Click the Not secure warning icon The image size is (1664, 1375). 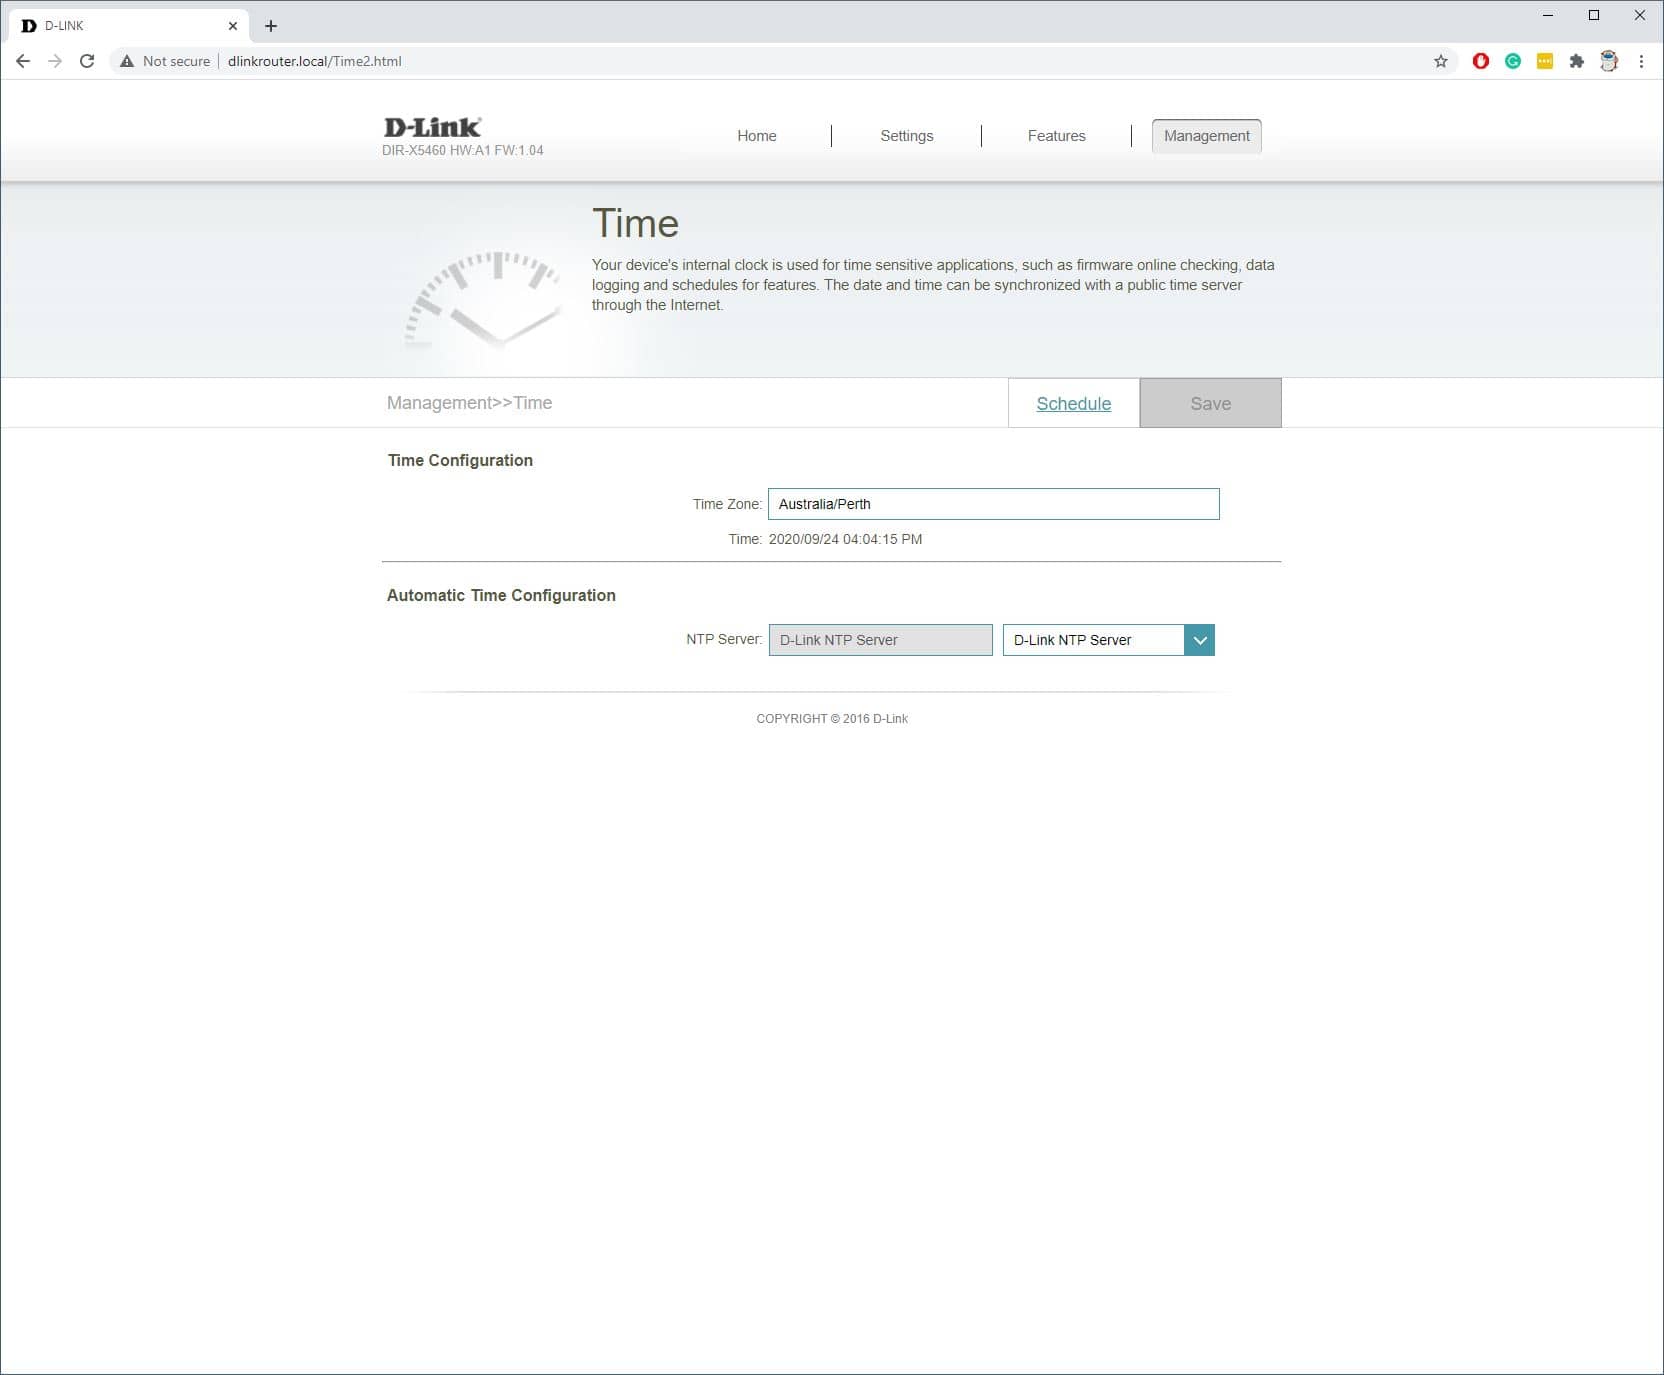coord(127,61)
